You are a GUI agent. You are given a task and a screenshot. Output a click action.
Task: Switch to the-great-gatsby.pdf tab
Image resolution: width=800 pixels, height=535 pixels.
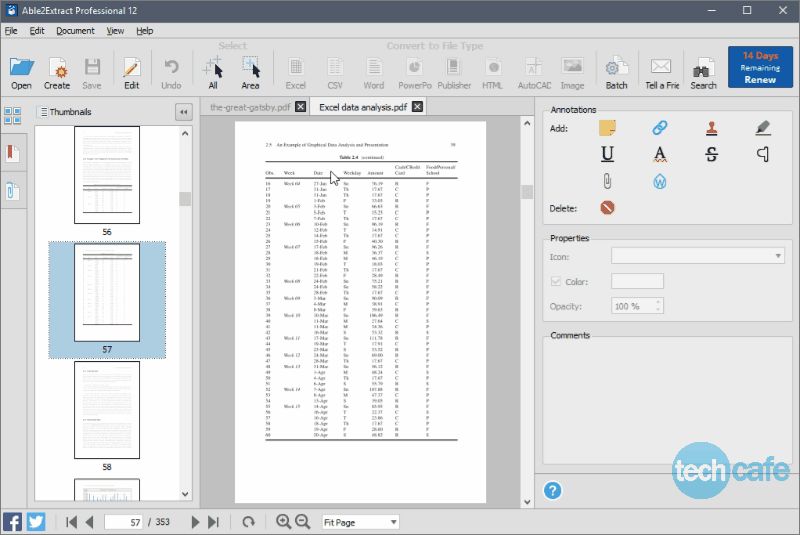(250, 107)
